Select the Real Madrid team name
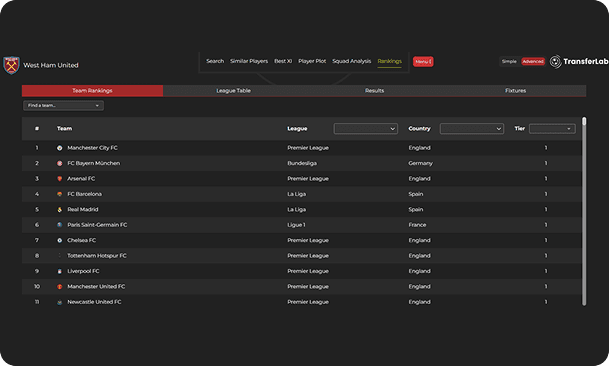Viewport: 609px width, 366px height. (x=83, y=209)
